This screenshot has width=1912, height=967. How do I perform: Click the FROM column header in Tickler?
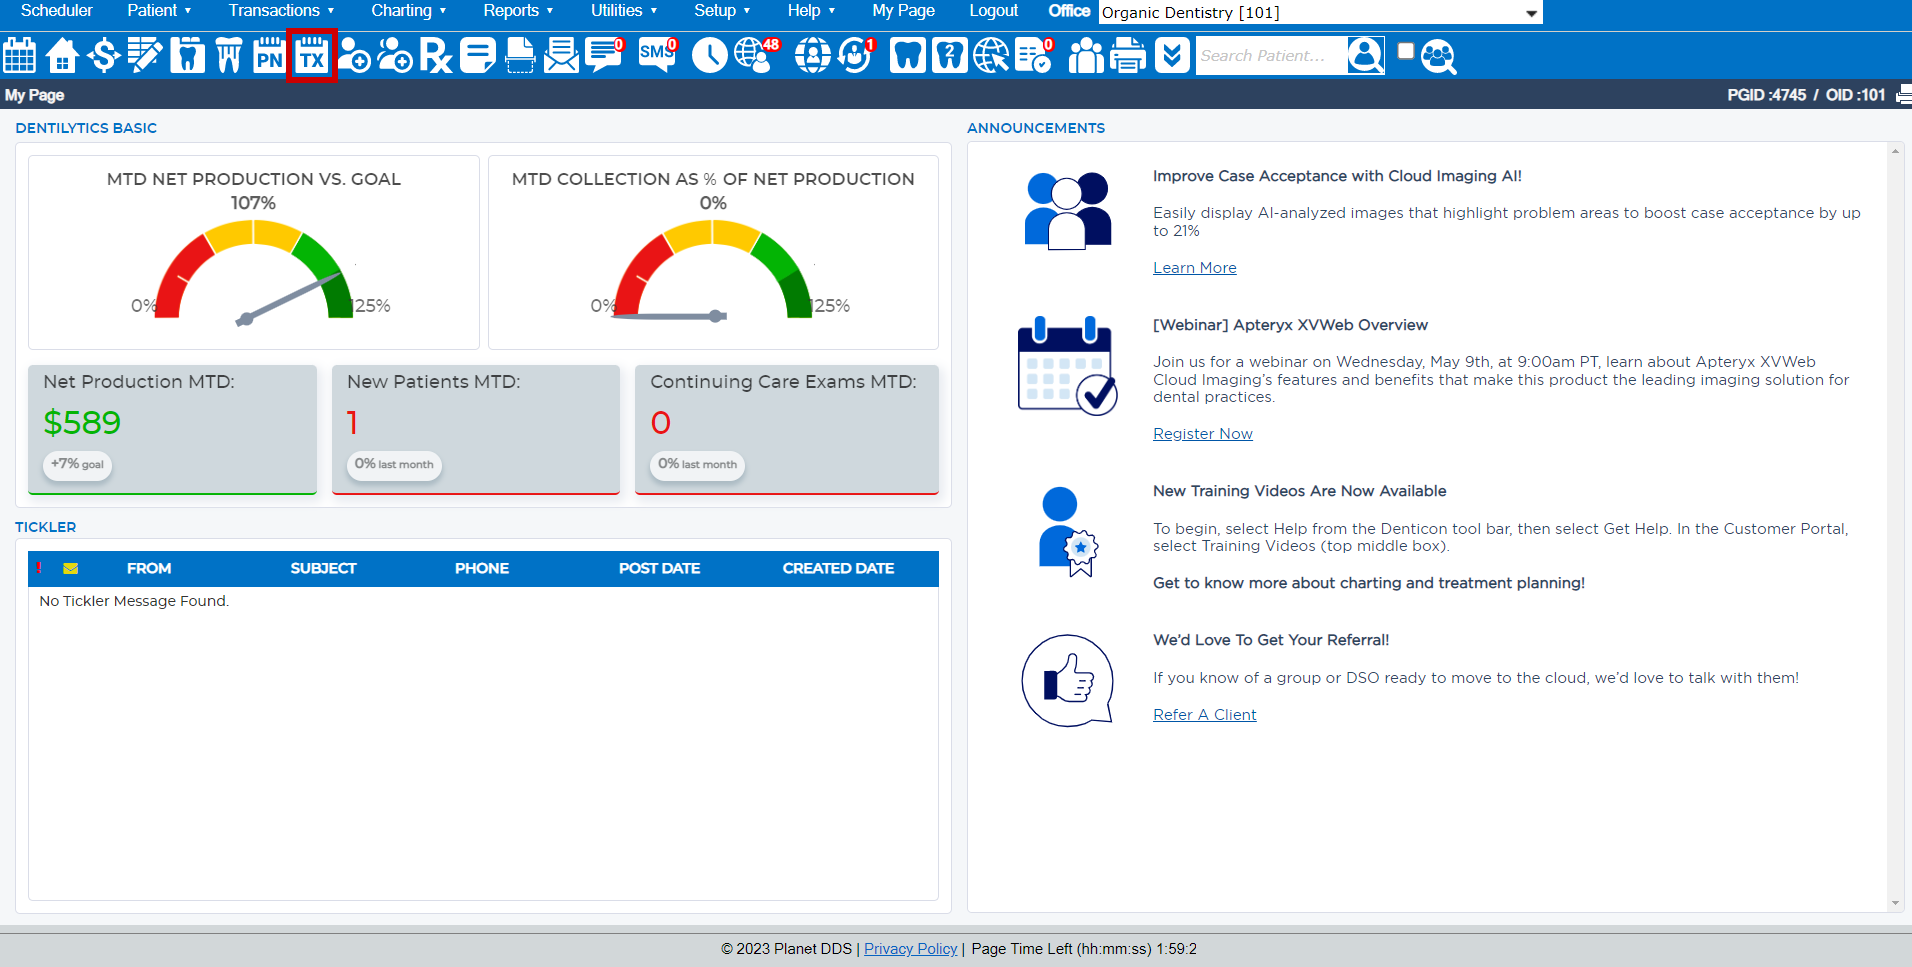click(149, 569)
